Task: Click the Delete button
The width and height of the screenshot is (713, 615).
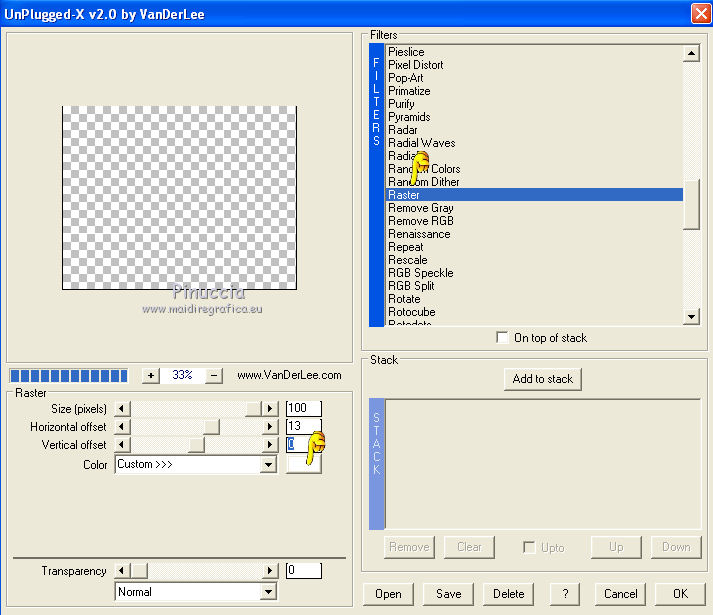Action: (x=508, y=594)
